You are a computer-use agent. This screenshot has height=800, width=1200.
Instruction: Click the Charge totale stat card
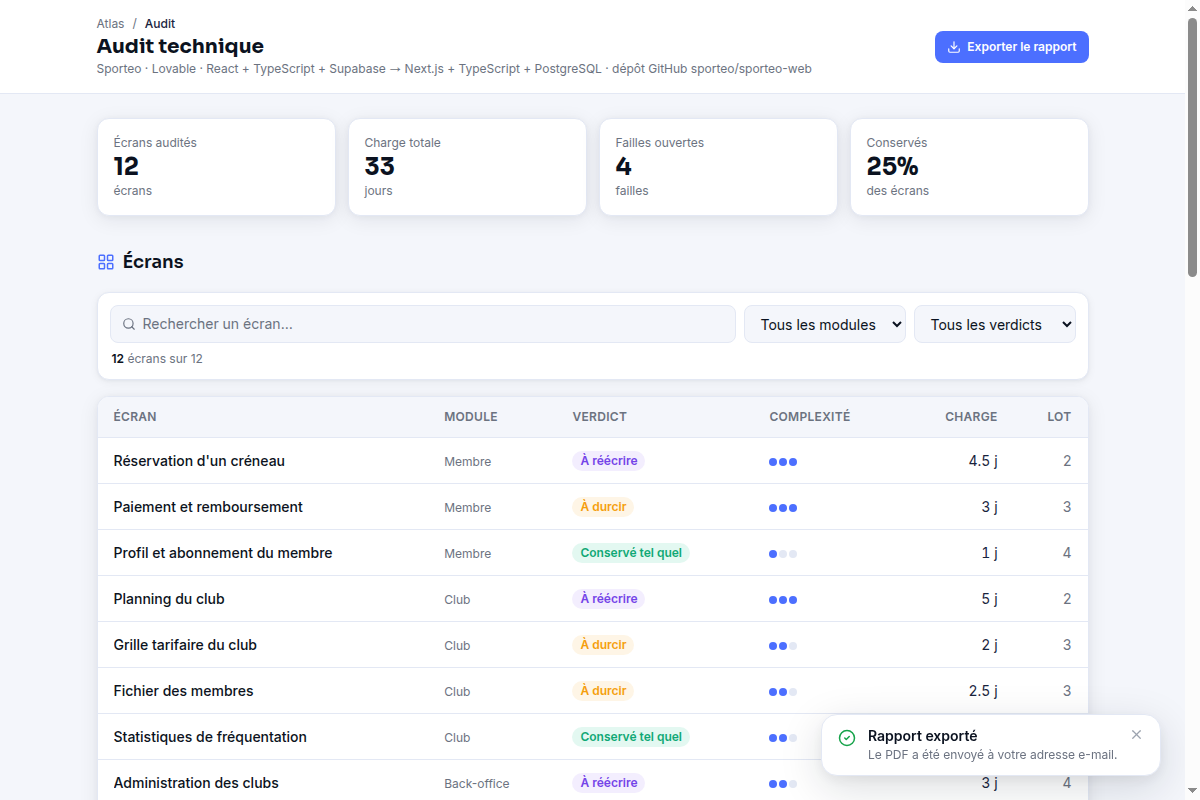coord(467,167)
